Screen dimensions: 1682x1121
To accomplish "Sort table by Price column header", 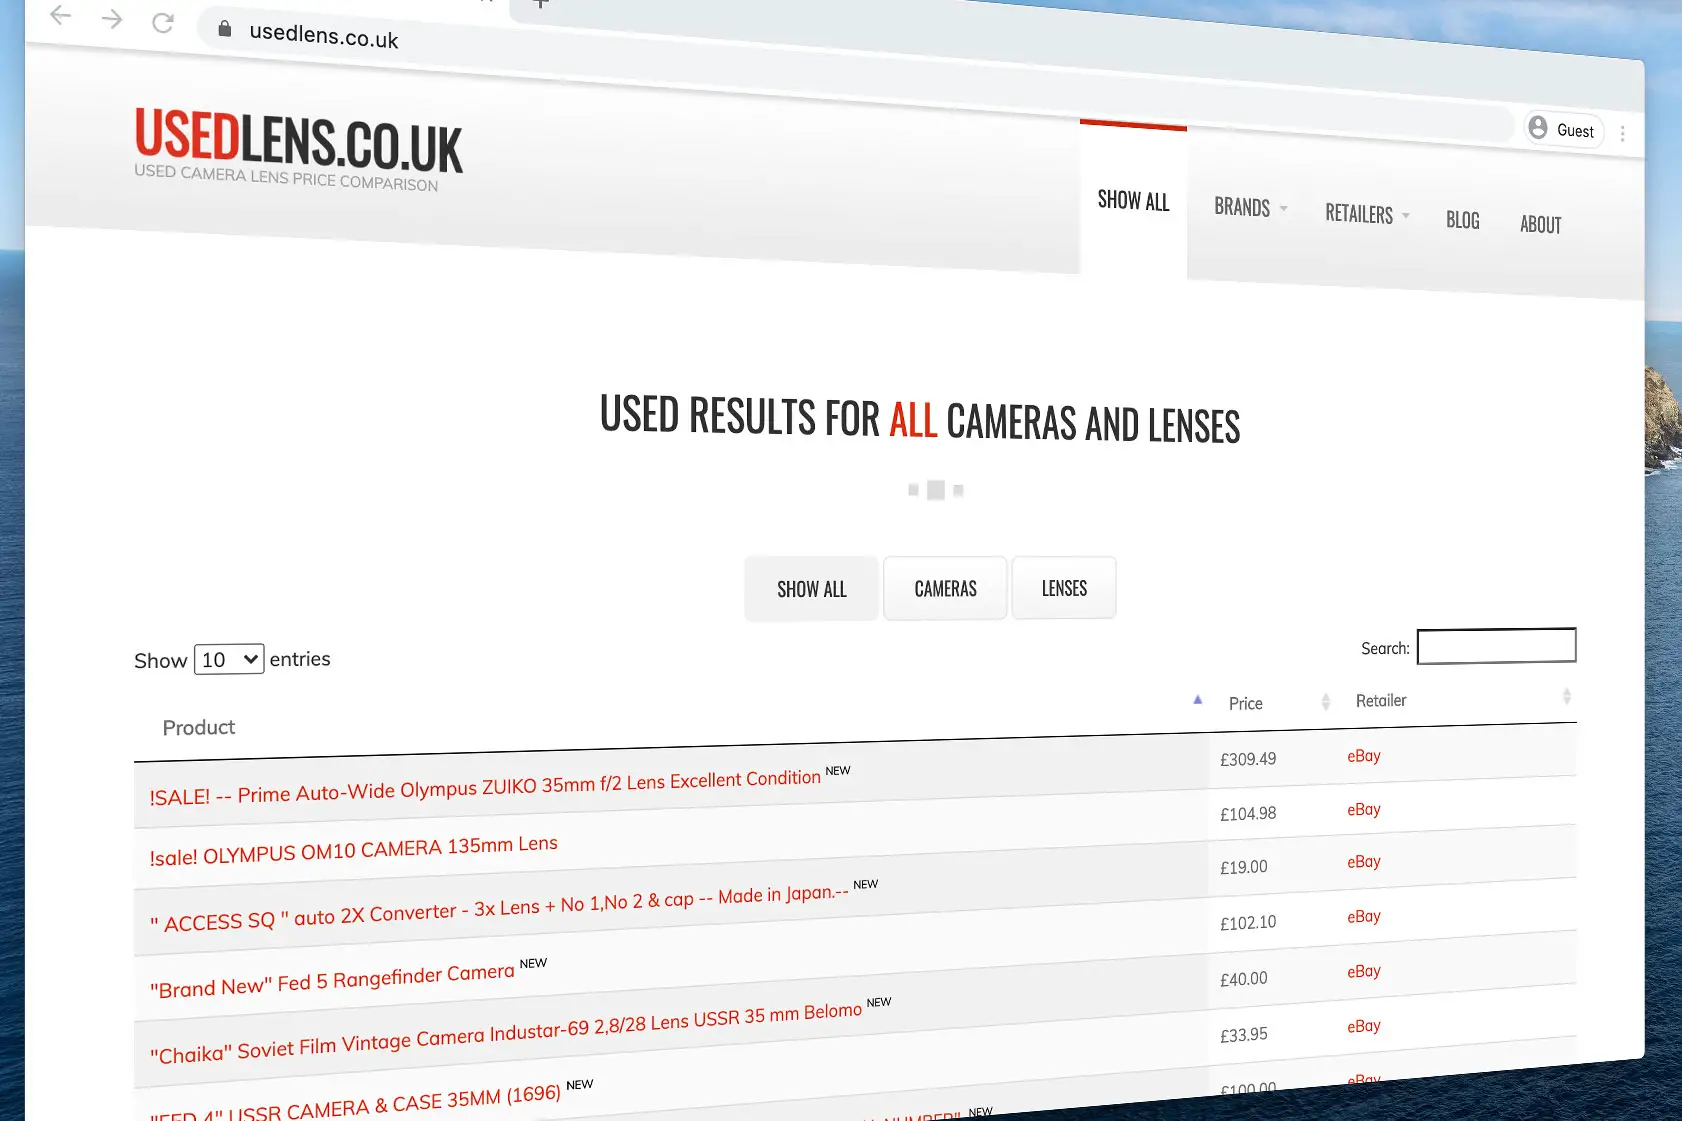I will point(1245,703).
